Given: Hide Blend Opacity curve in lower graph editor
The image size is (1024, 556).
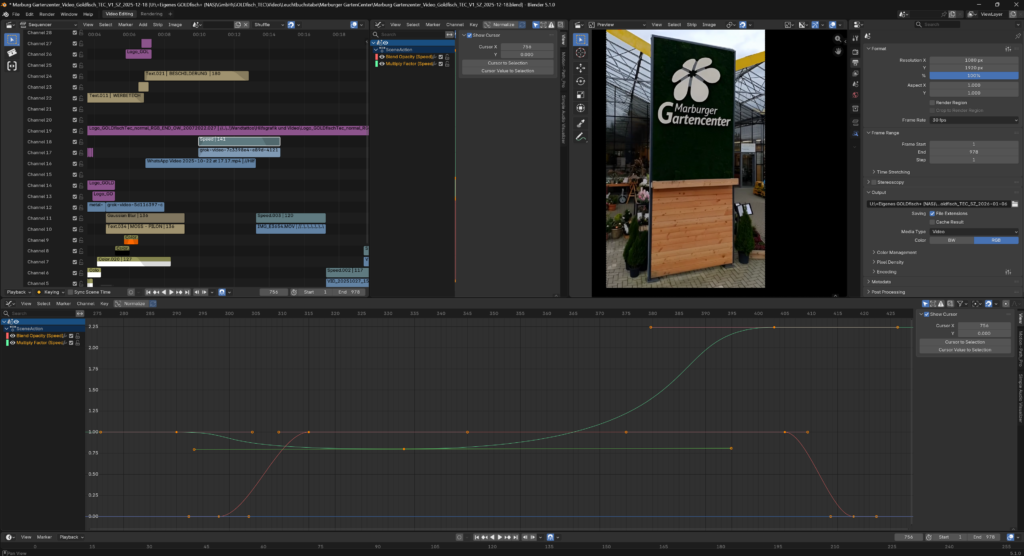Looking at the screenshot, I should tap(12, 336).
